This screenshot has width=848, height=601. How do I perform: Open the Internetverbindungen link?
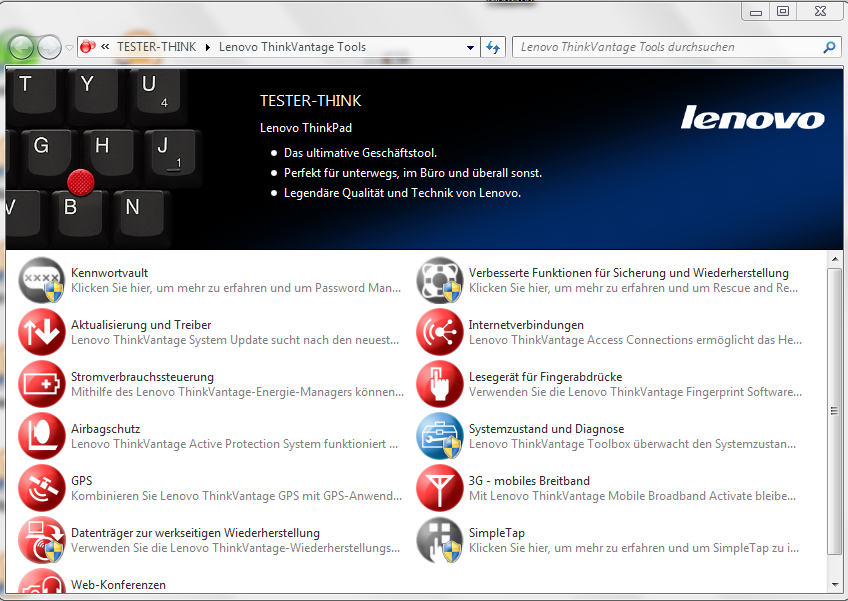coord(526,325)
